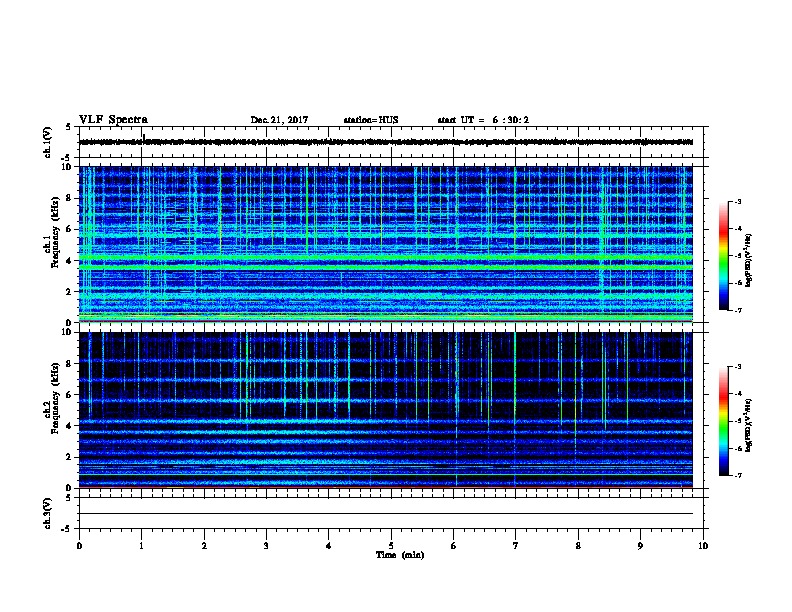Click the time axis tick label "2"
Image resolution: width=792 pixels, height=612 pixels.
pyautogui.click(x=204, y=545)
